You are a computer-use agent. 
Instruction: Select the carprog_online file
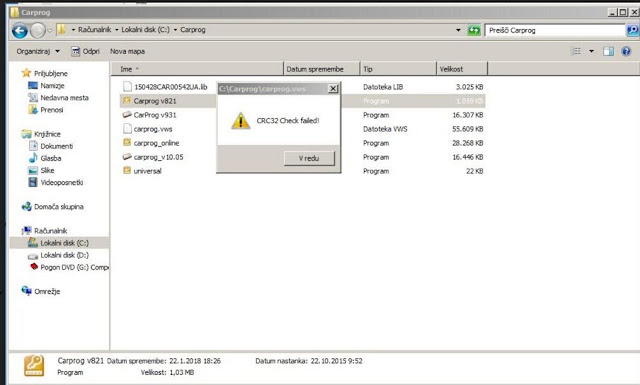point(156,143)
